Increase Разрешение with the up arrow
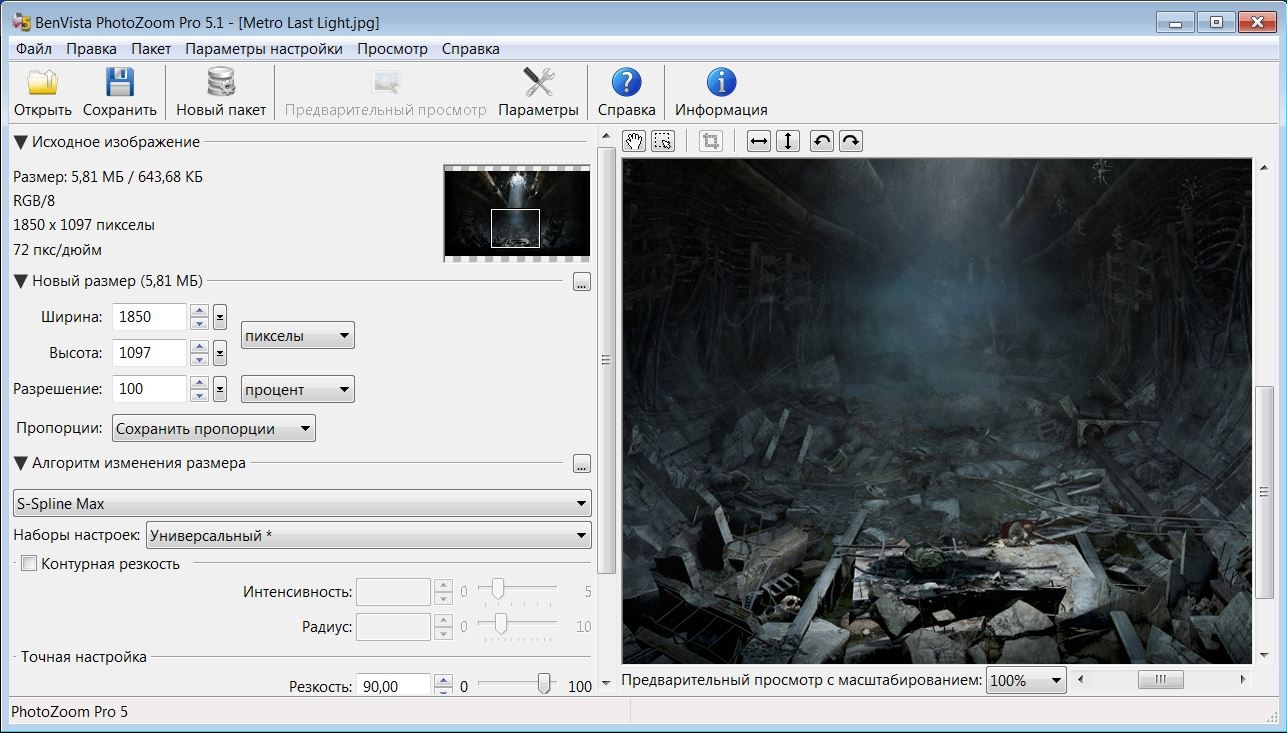Screen dimensions: 1287x733 pos(199,383)
